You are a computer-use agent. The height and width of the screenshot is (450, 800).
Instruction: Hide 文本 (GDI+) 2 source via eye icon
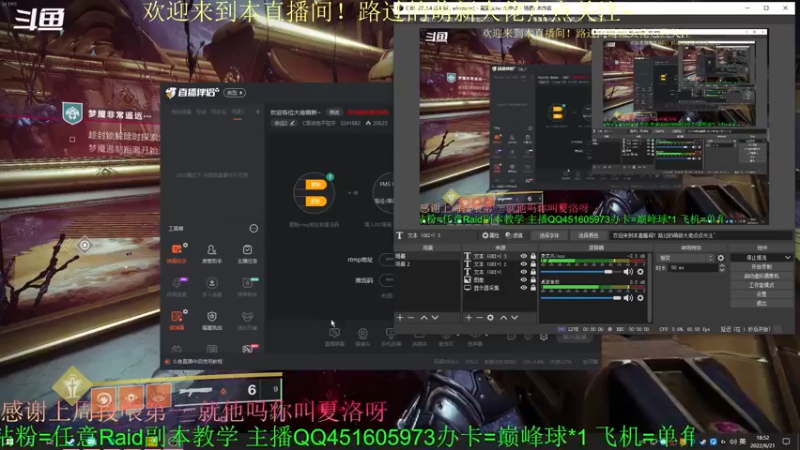(523, 264)
